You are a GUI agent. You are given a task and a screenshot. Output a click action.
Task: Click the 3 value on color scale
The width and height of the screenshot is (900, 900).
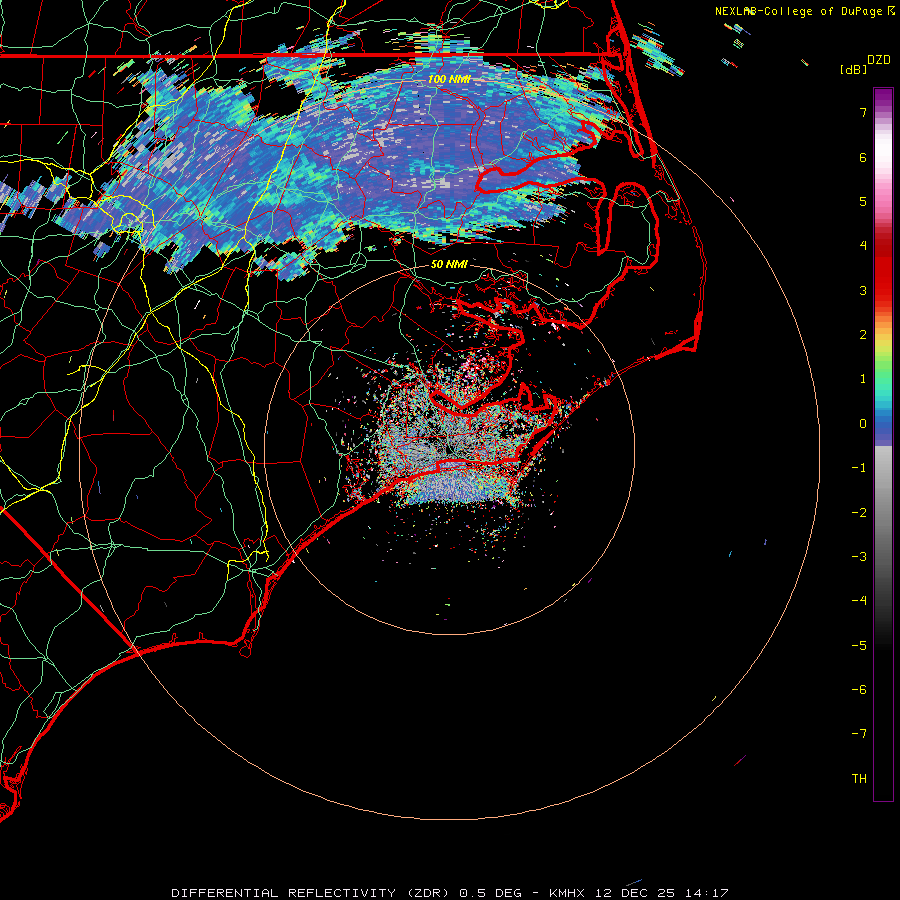863,290
